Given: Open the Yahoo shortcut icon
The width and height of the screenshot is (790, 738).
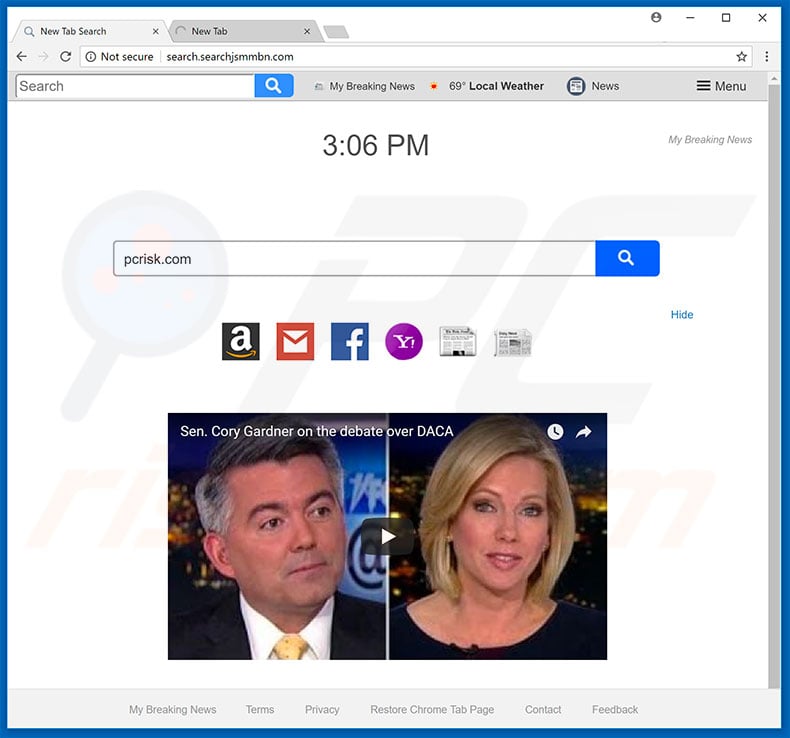Looking at the screenshot, I should click(x=404, y=342).
